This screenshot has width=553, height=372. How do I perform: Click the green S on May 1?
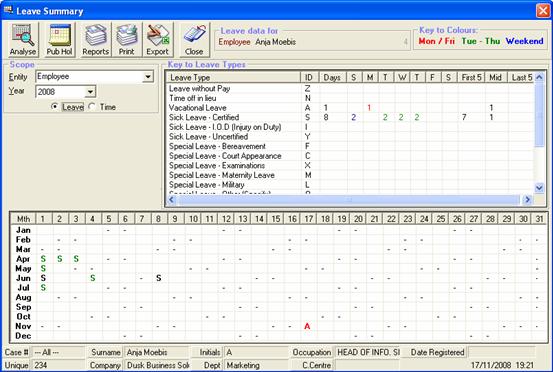point(43,269)
